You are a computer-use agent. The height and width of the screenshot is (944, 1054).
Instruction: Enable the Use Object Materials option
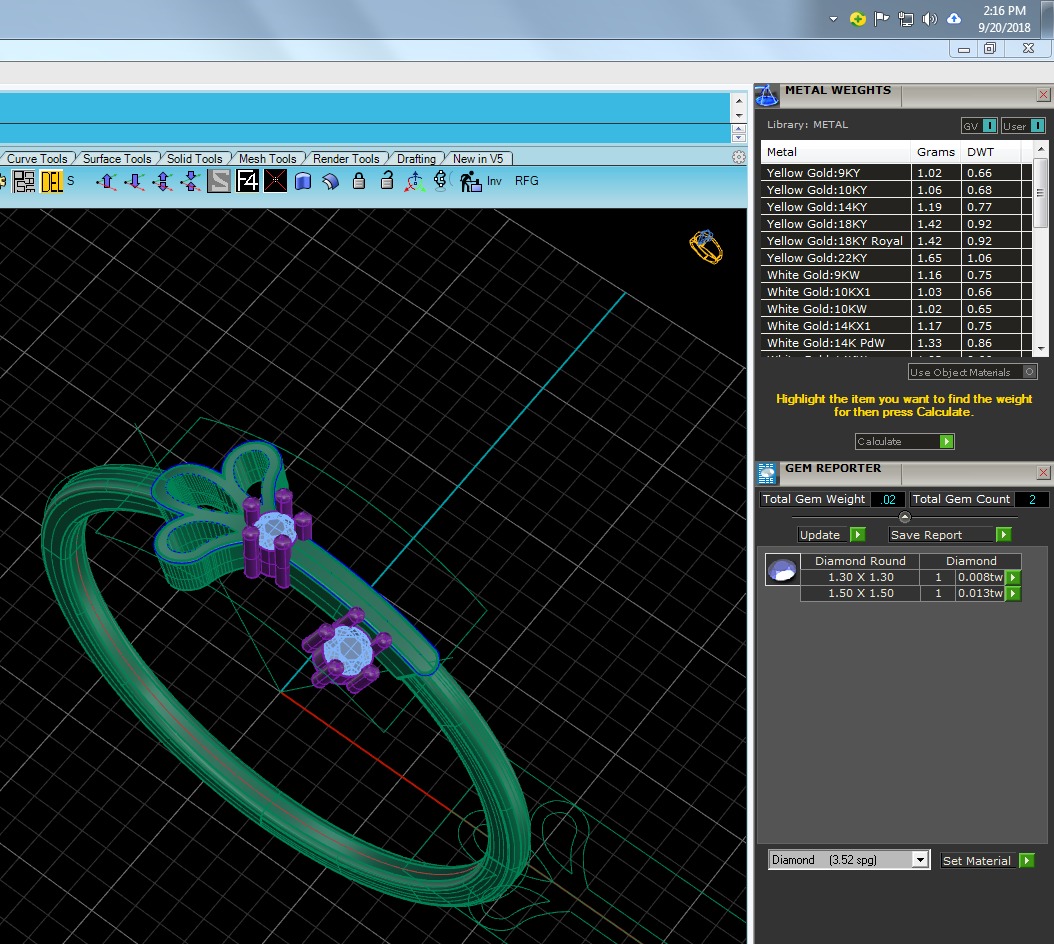(x=973, y=372)
